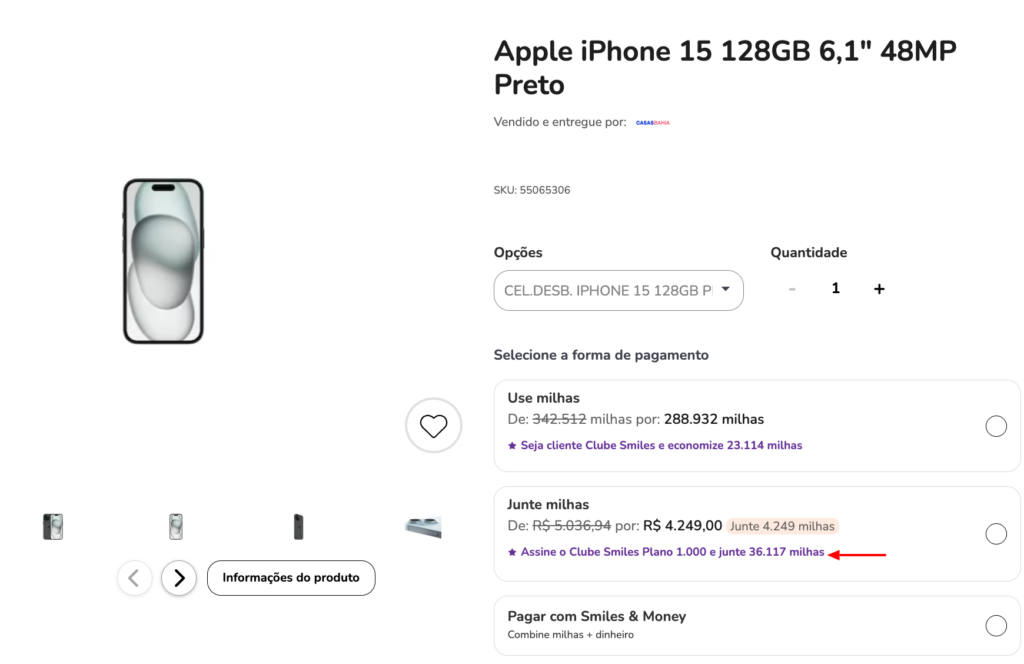Choose "Pagar com Smiles & Money" radio
Image resolution: width=1024 pixels, height=664 pixels.
coord(996,626)
